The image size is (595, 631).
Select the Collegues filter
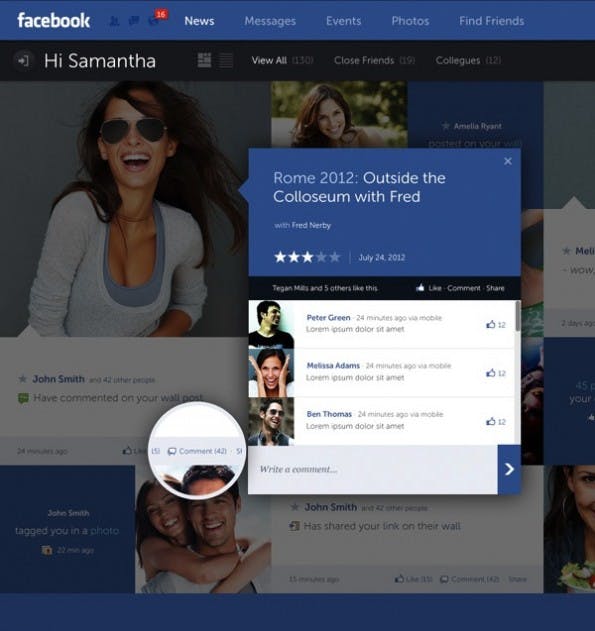point(468,60)
